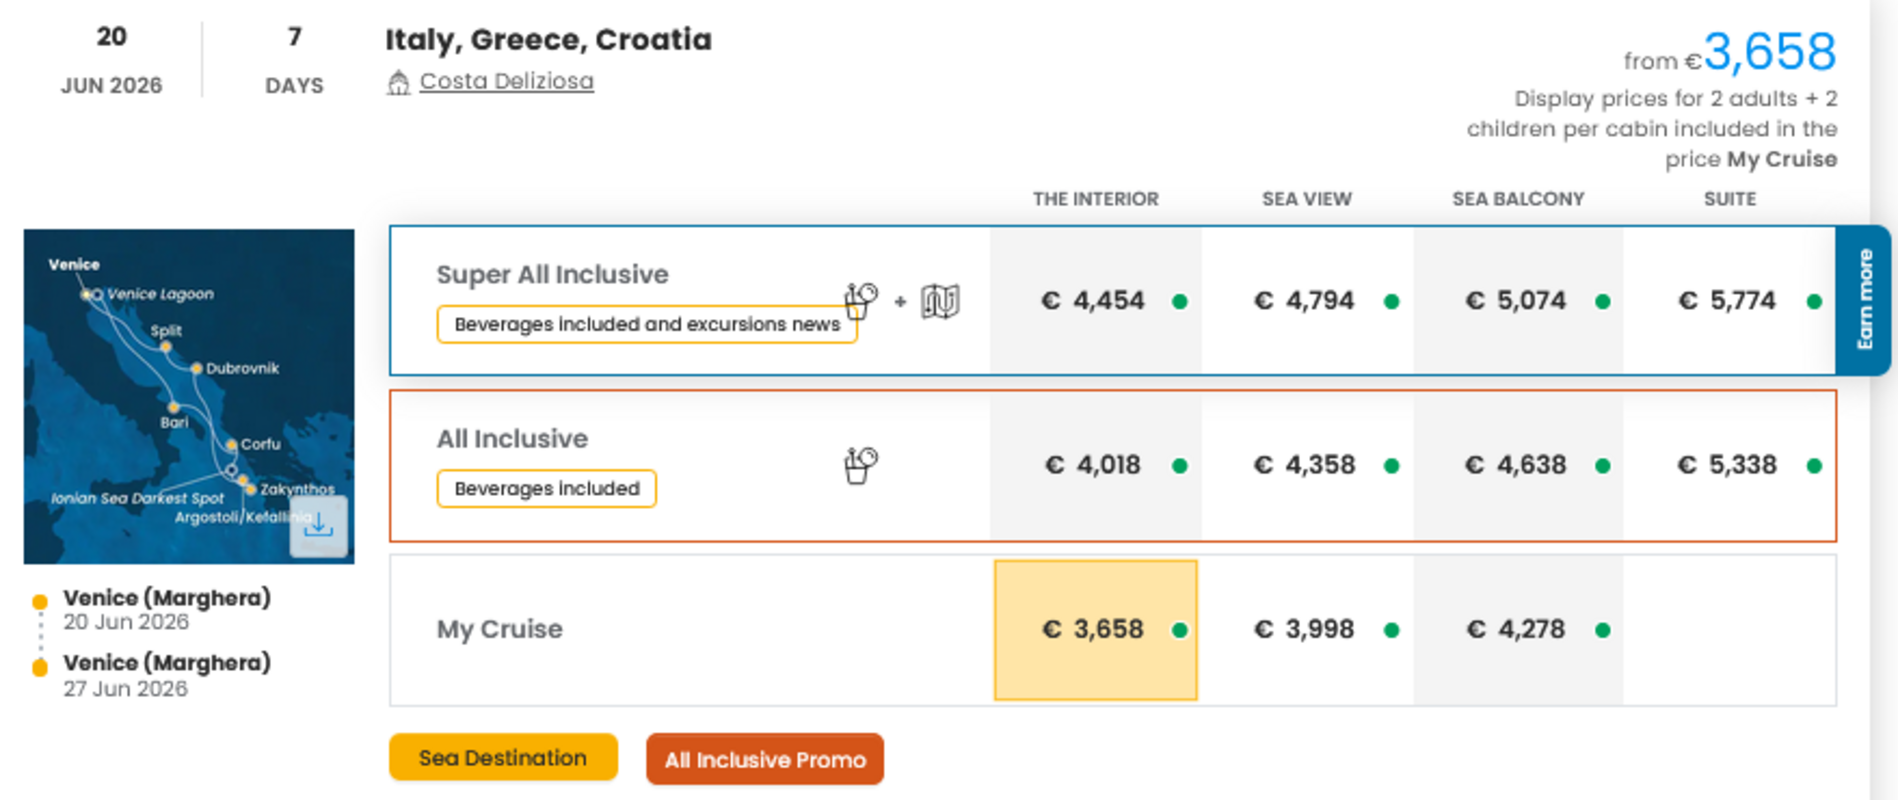Click the download icon on the route map

pos(319,526)
